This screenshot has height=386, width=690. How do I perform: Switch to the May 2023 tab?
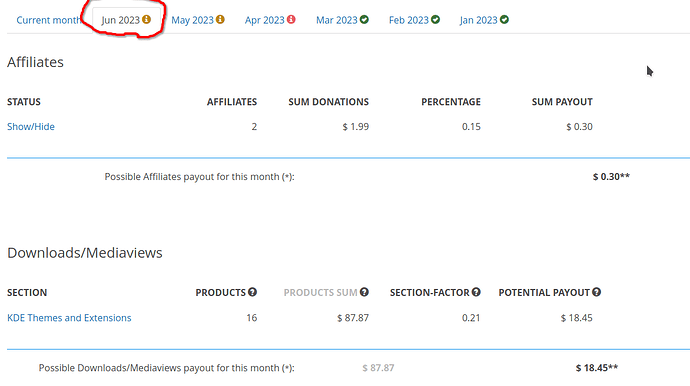(198, 20)
